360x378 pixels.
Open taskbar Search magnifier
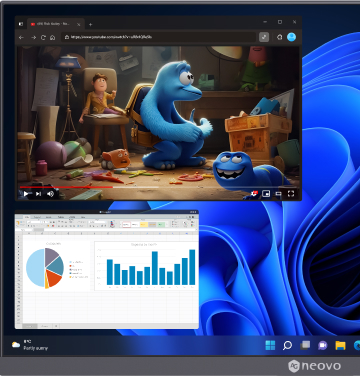point(287,345)
